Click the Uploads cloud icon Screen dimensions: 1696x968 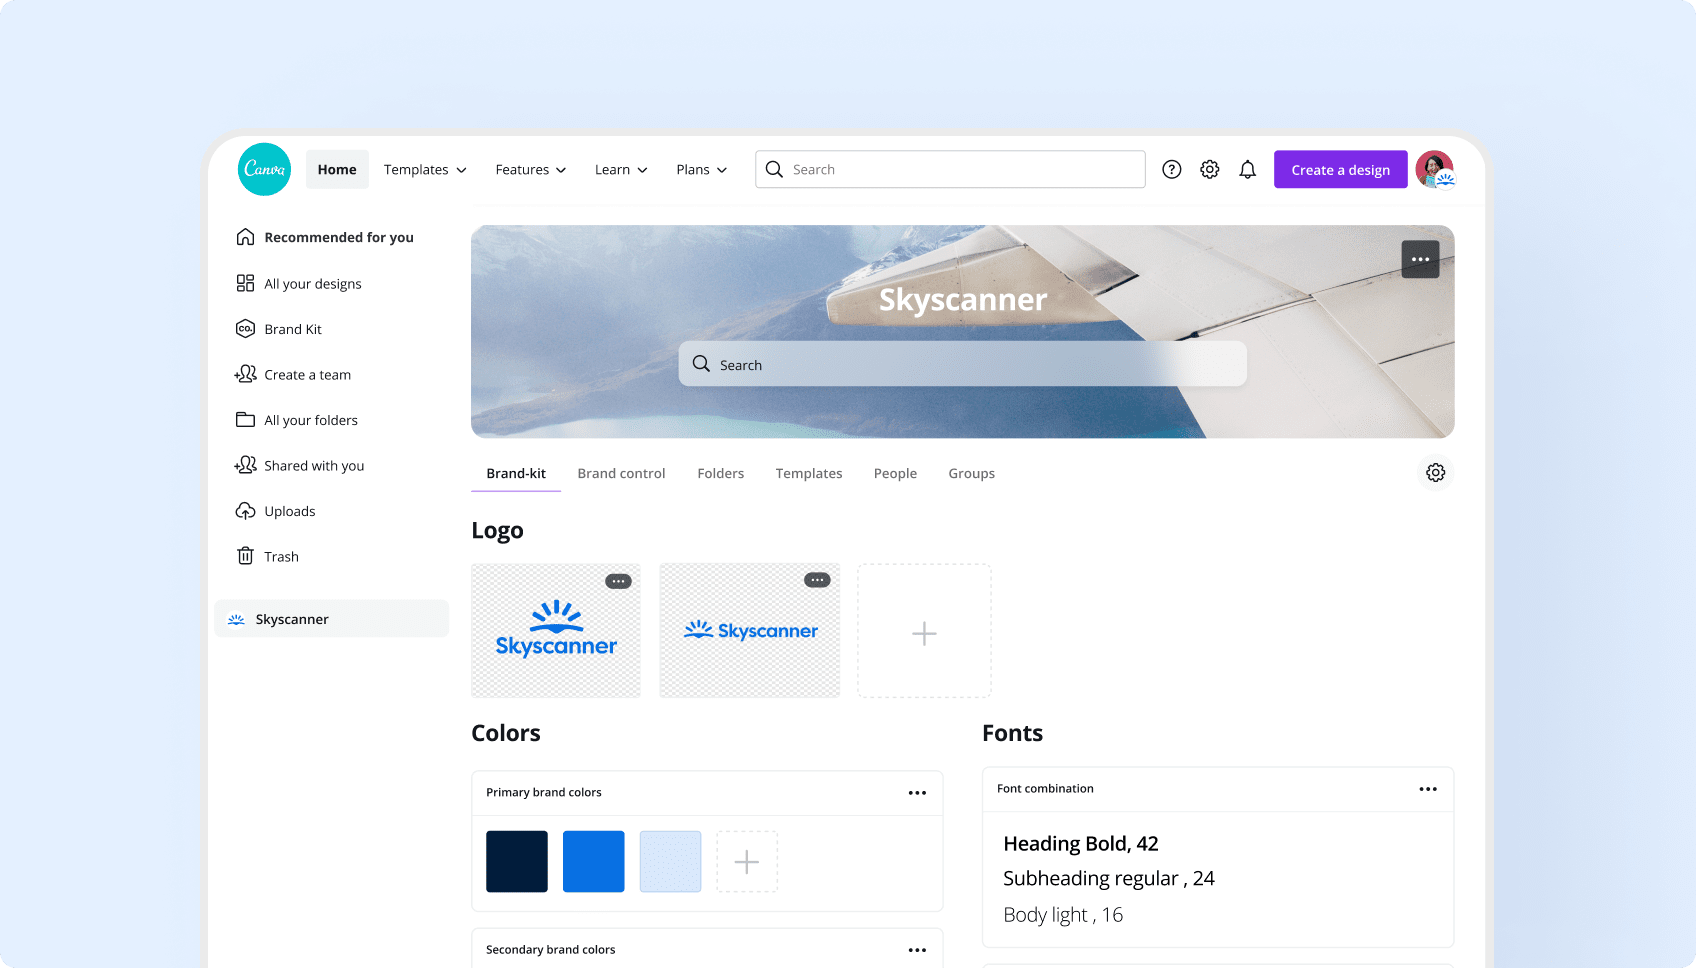click(246, 510)
